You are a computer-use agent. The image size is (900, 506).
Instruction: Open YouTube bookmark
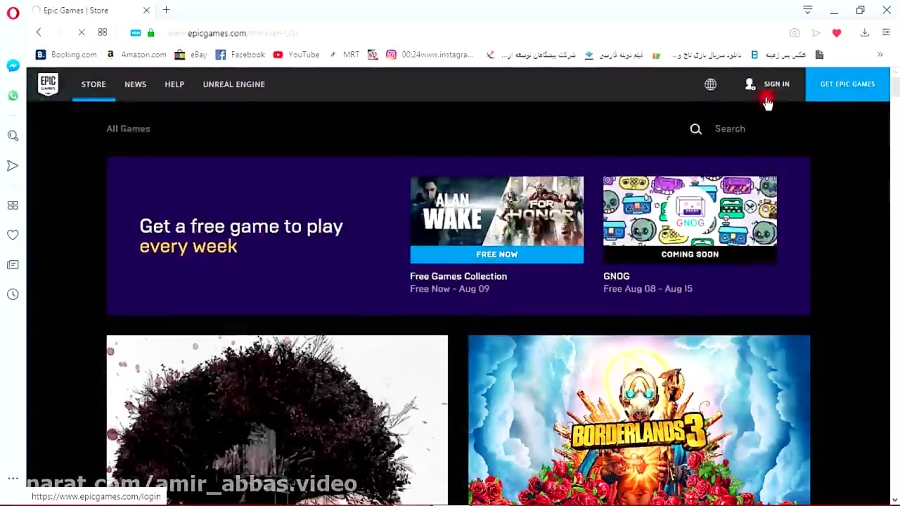[297, 55]
